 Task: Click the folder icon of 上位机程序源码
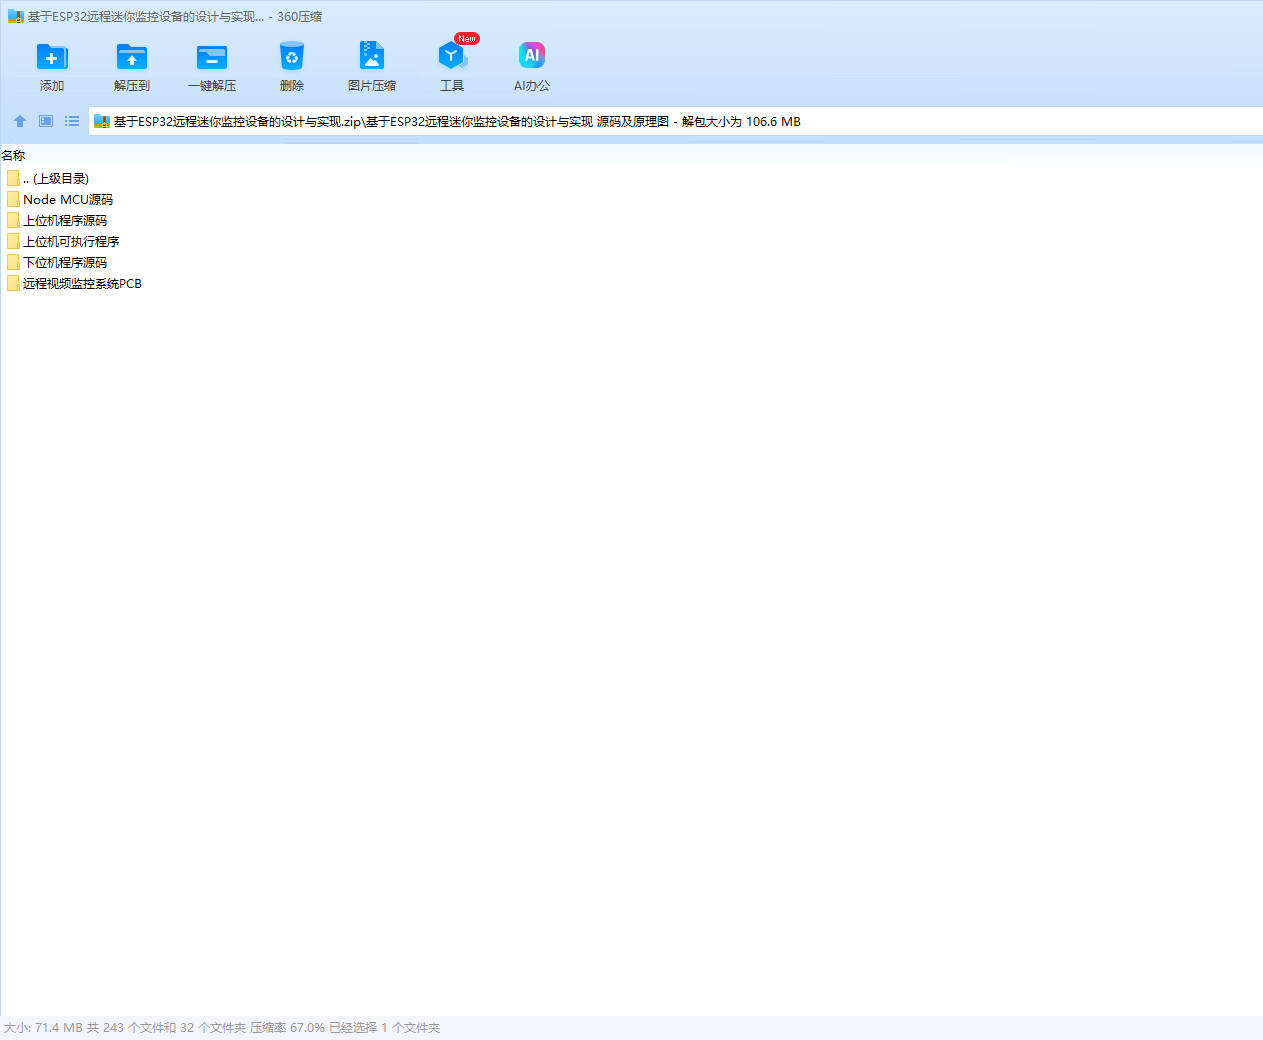[13, 220]
